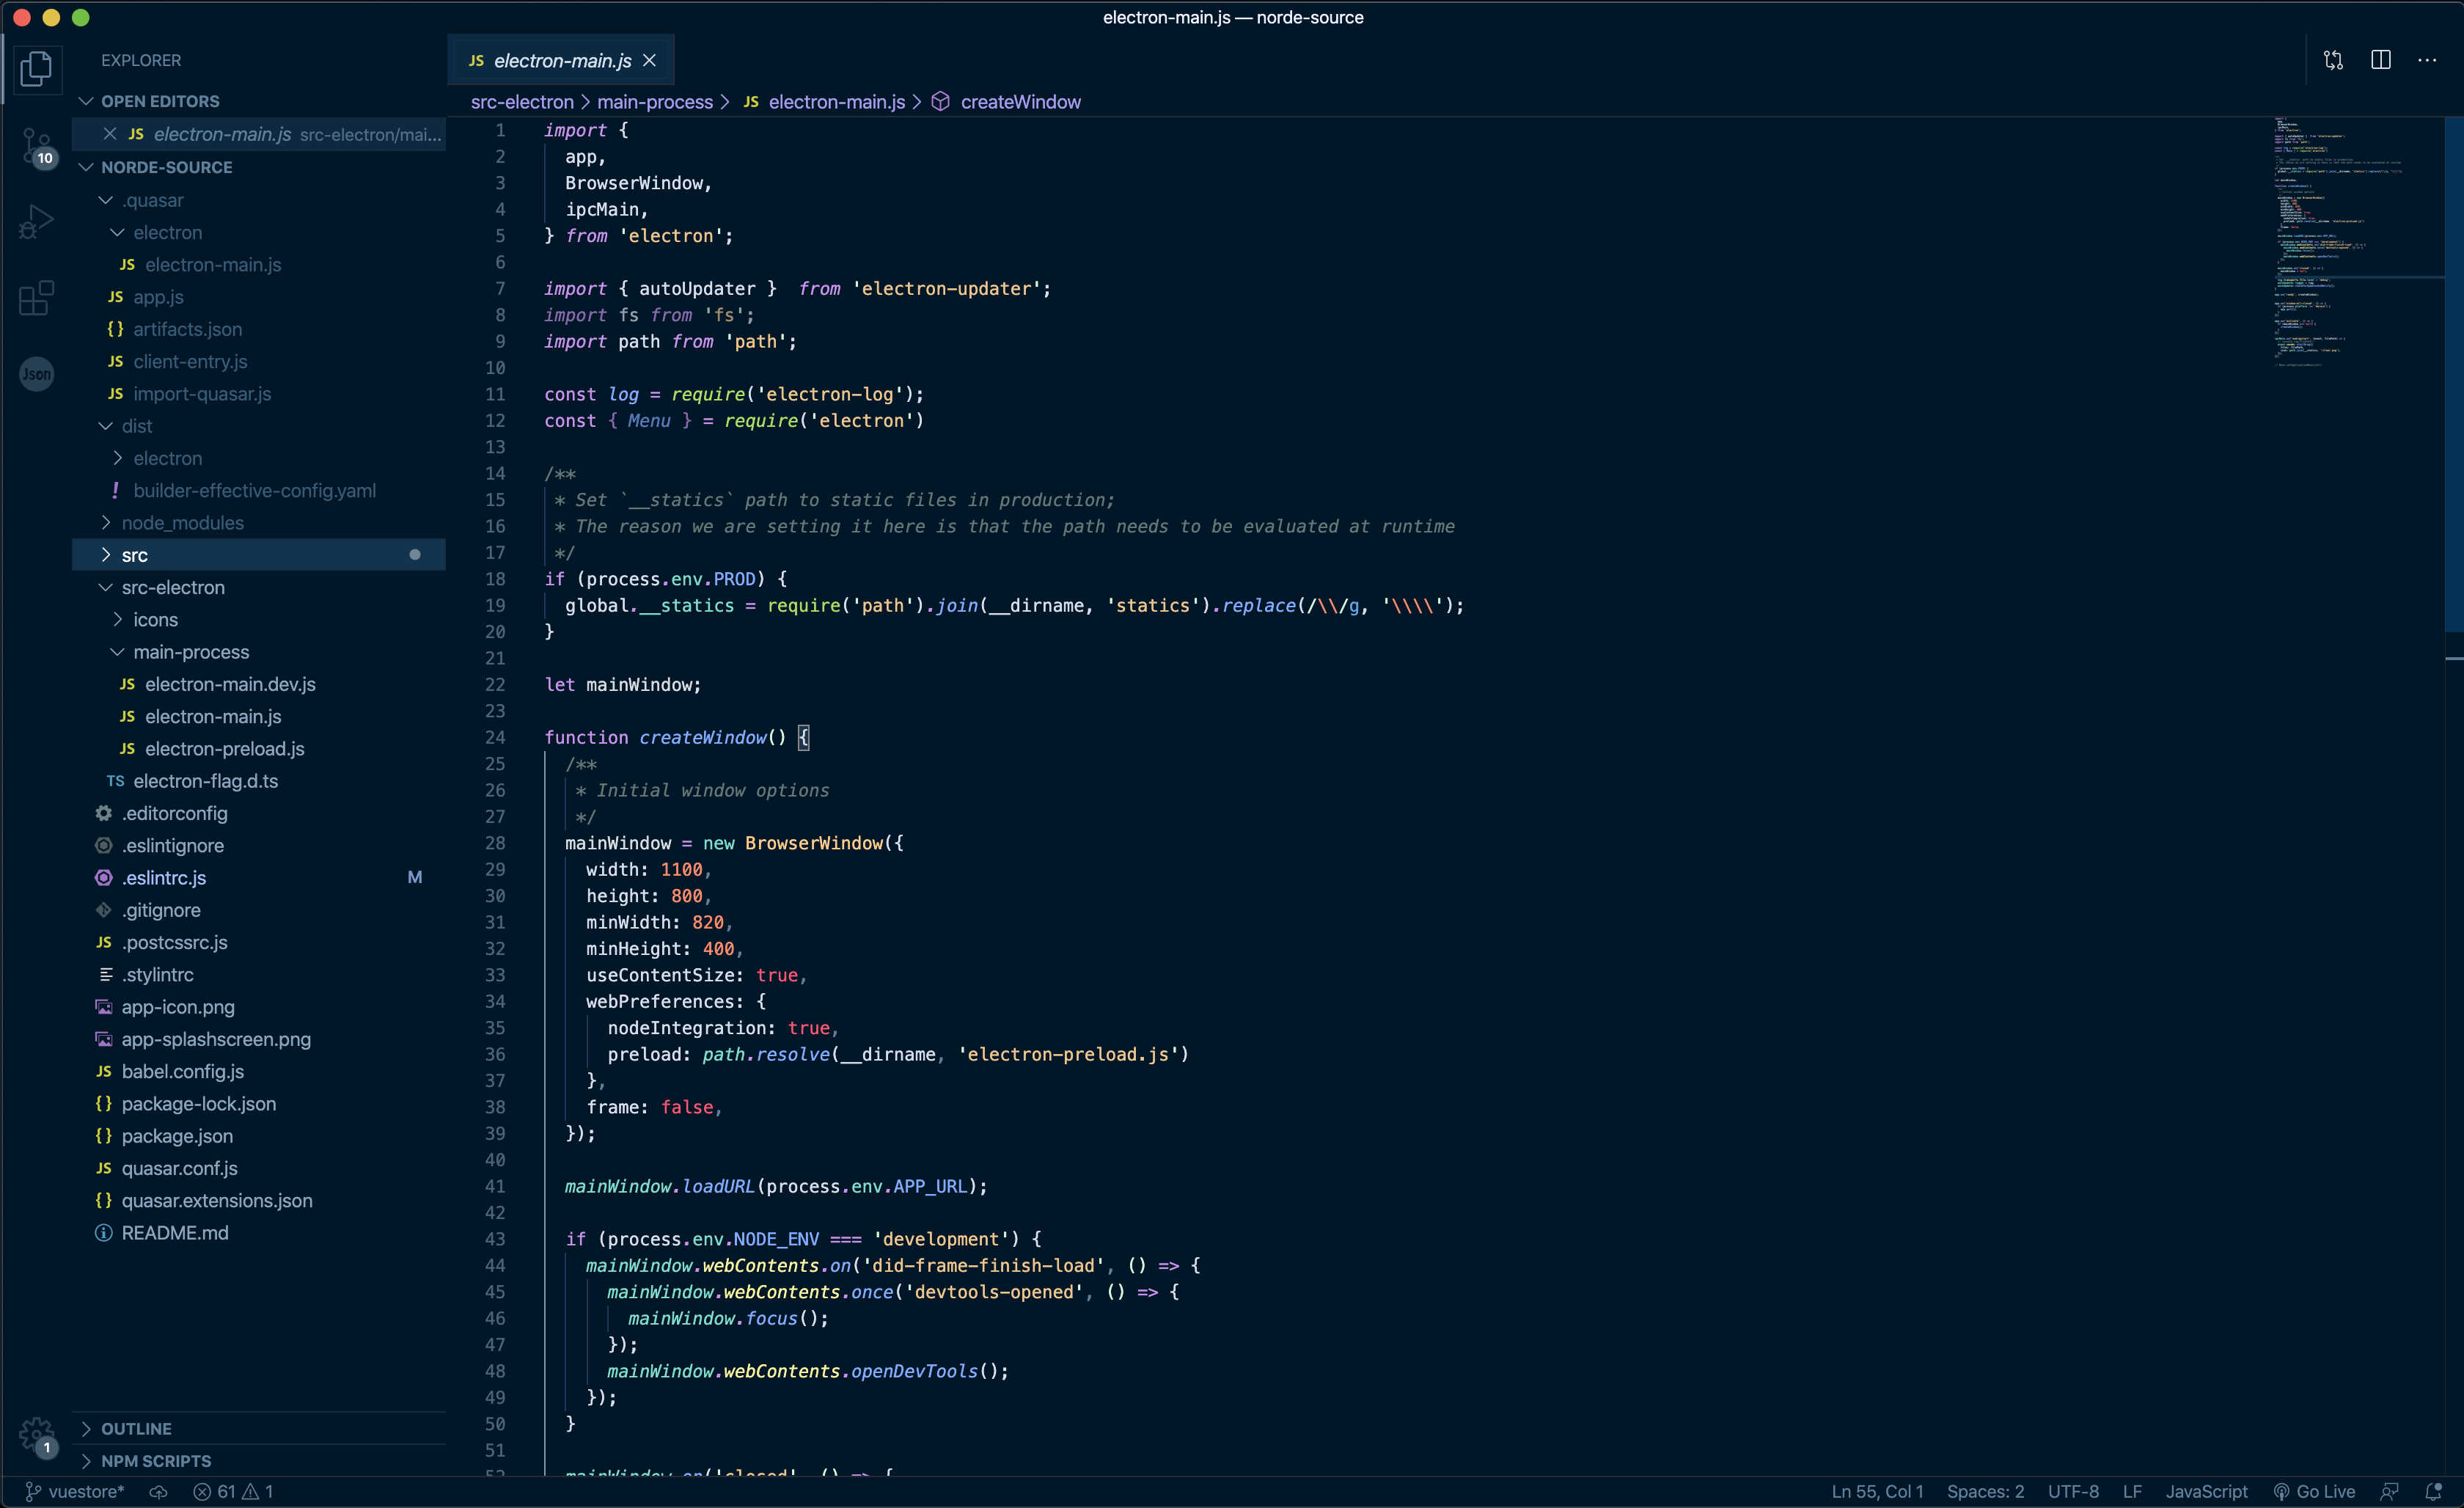This screenshot has width=2464, height=1508.
Task: Close electron-main.js in Open Editors
Action: [110, 134]
